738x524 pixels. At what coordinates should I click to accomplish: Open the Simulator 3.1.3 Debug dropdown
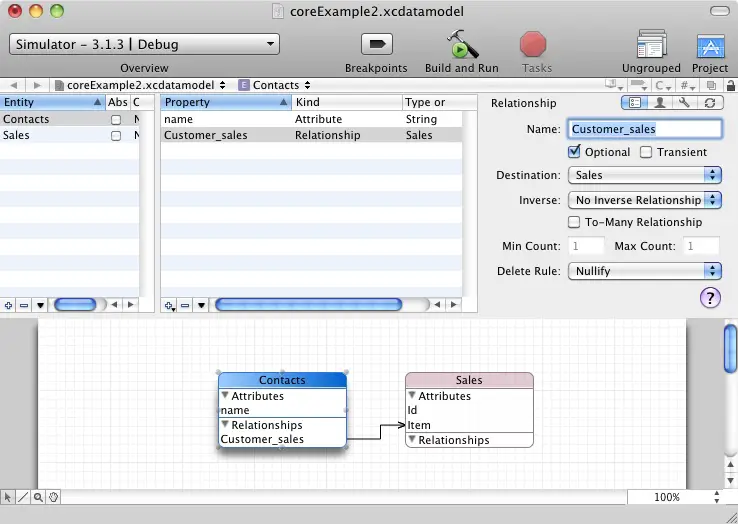pos(144,45)
